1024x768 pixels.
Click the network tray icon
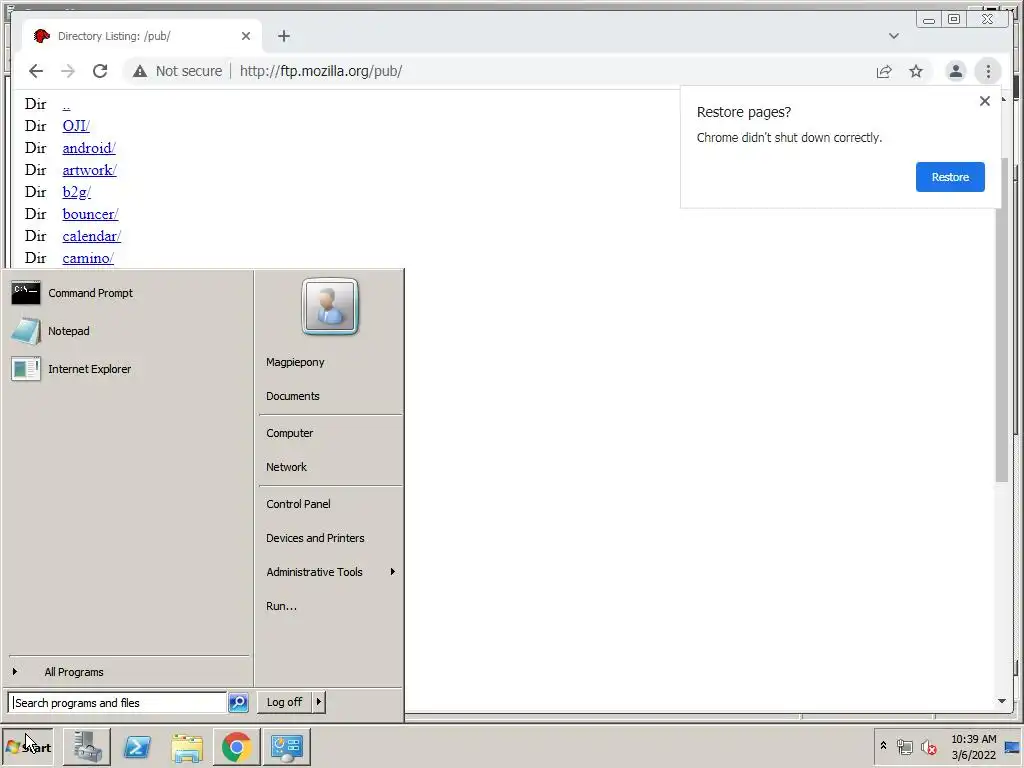904,746
